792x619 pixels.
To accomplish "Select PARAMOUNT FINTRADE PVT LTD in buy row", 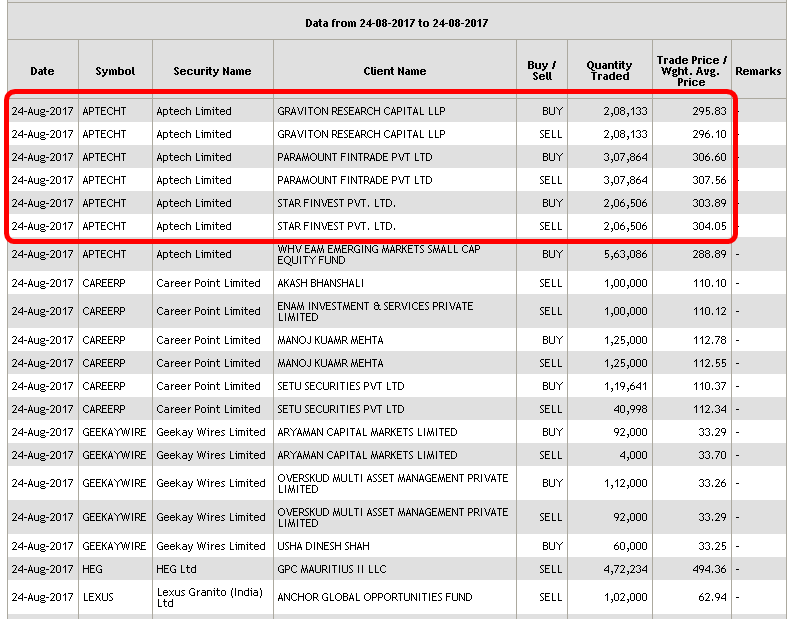I will (355, 157).
